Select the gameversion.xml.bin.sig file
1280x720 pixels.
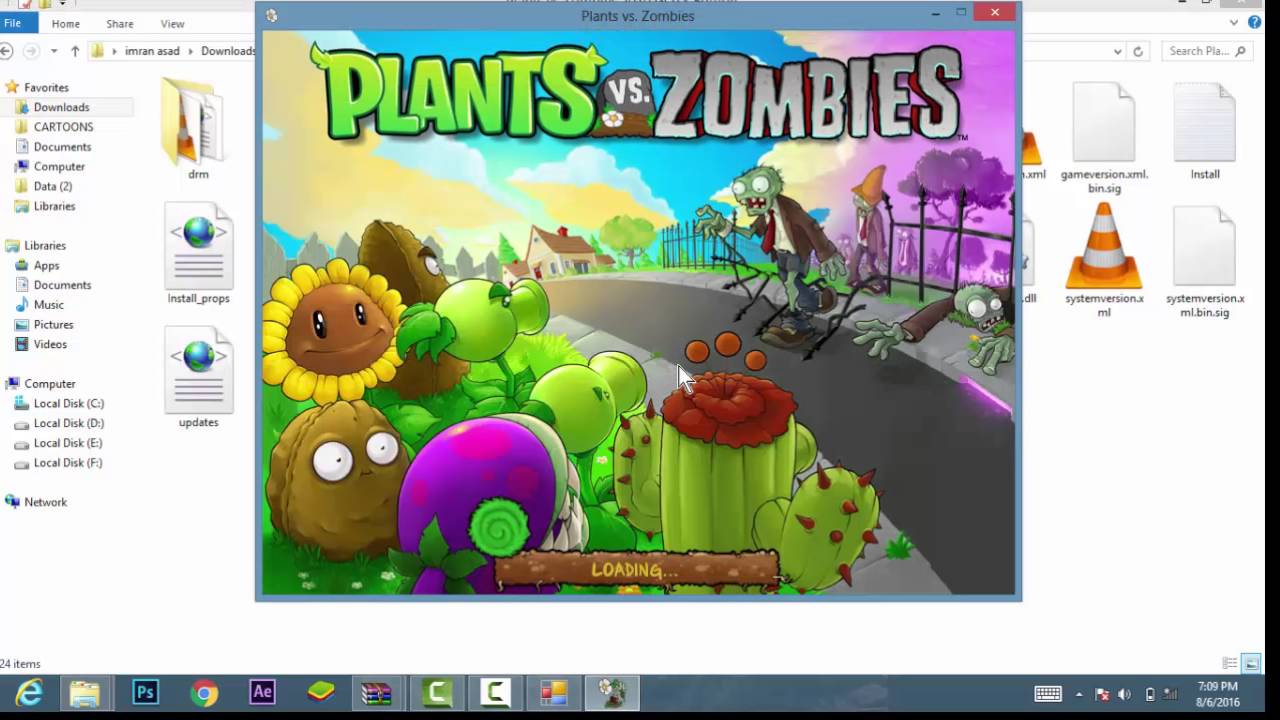pyautogui.click(x=1104, y=137)
